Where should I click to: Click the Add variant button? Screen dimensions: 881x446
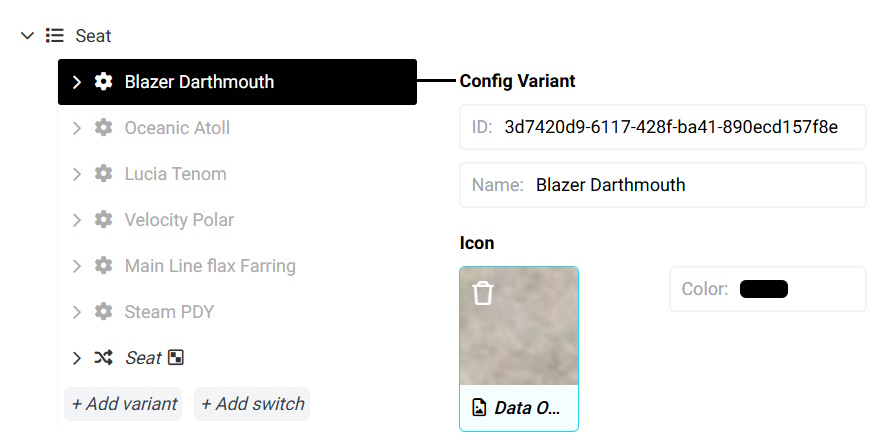tap(123, 404)
